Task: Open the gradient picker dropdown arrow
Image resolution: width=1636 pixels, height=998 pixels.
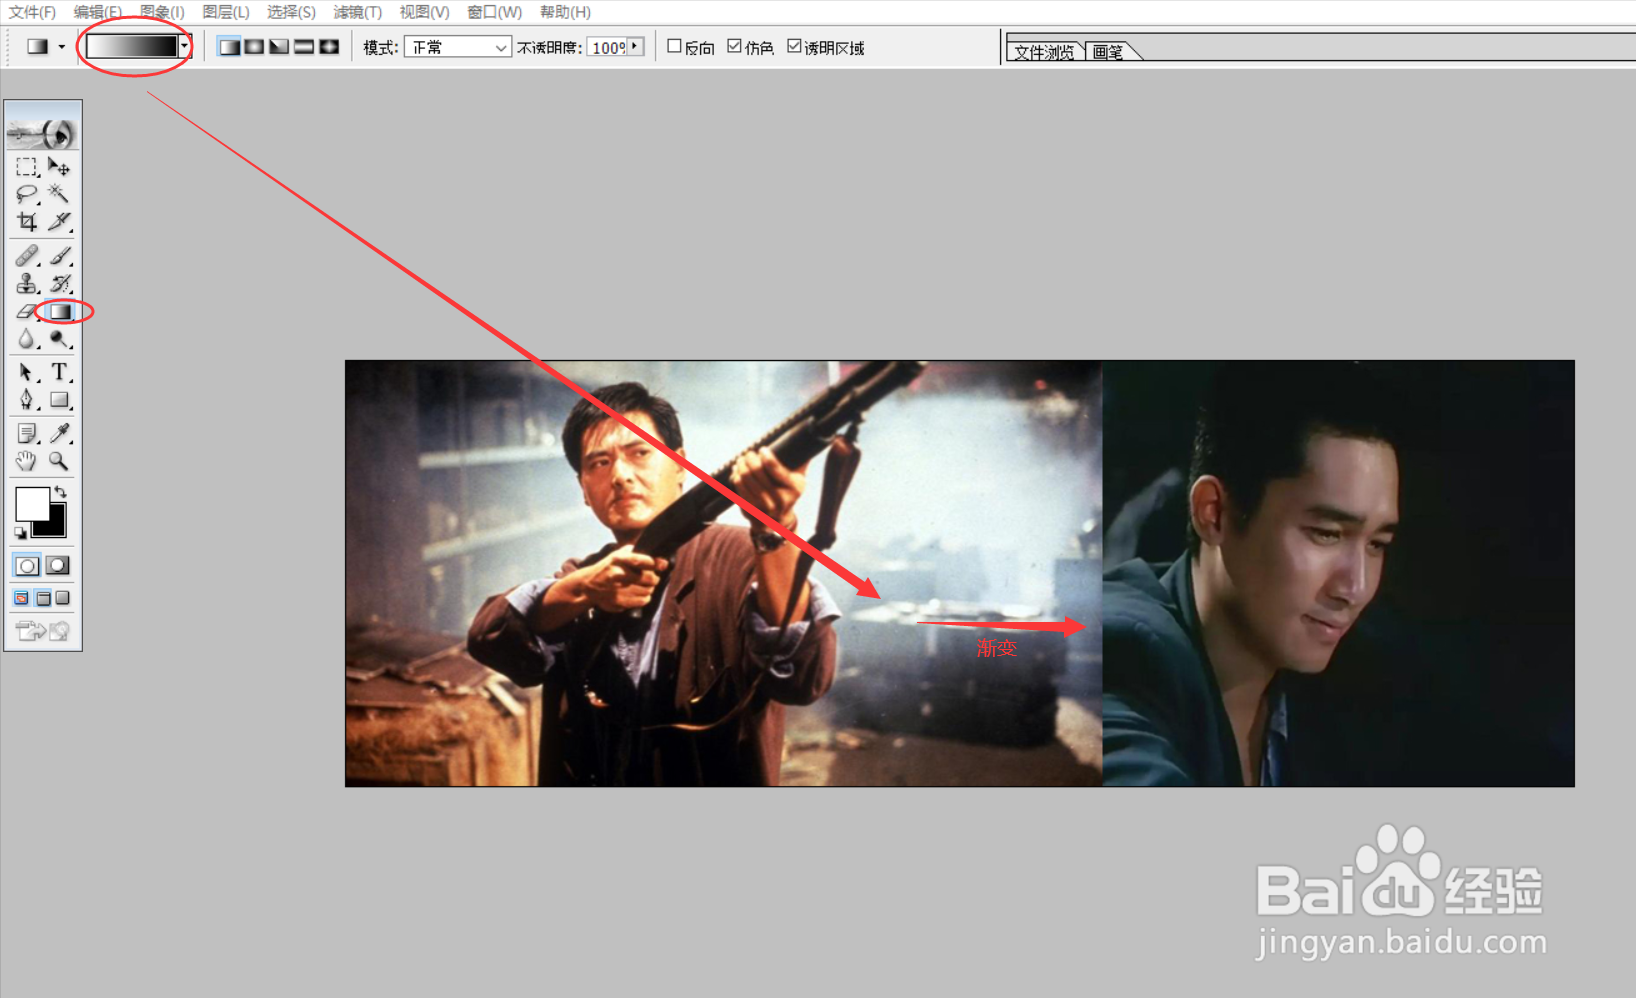Action: pos(184,46)
